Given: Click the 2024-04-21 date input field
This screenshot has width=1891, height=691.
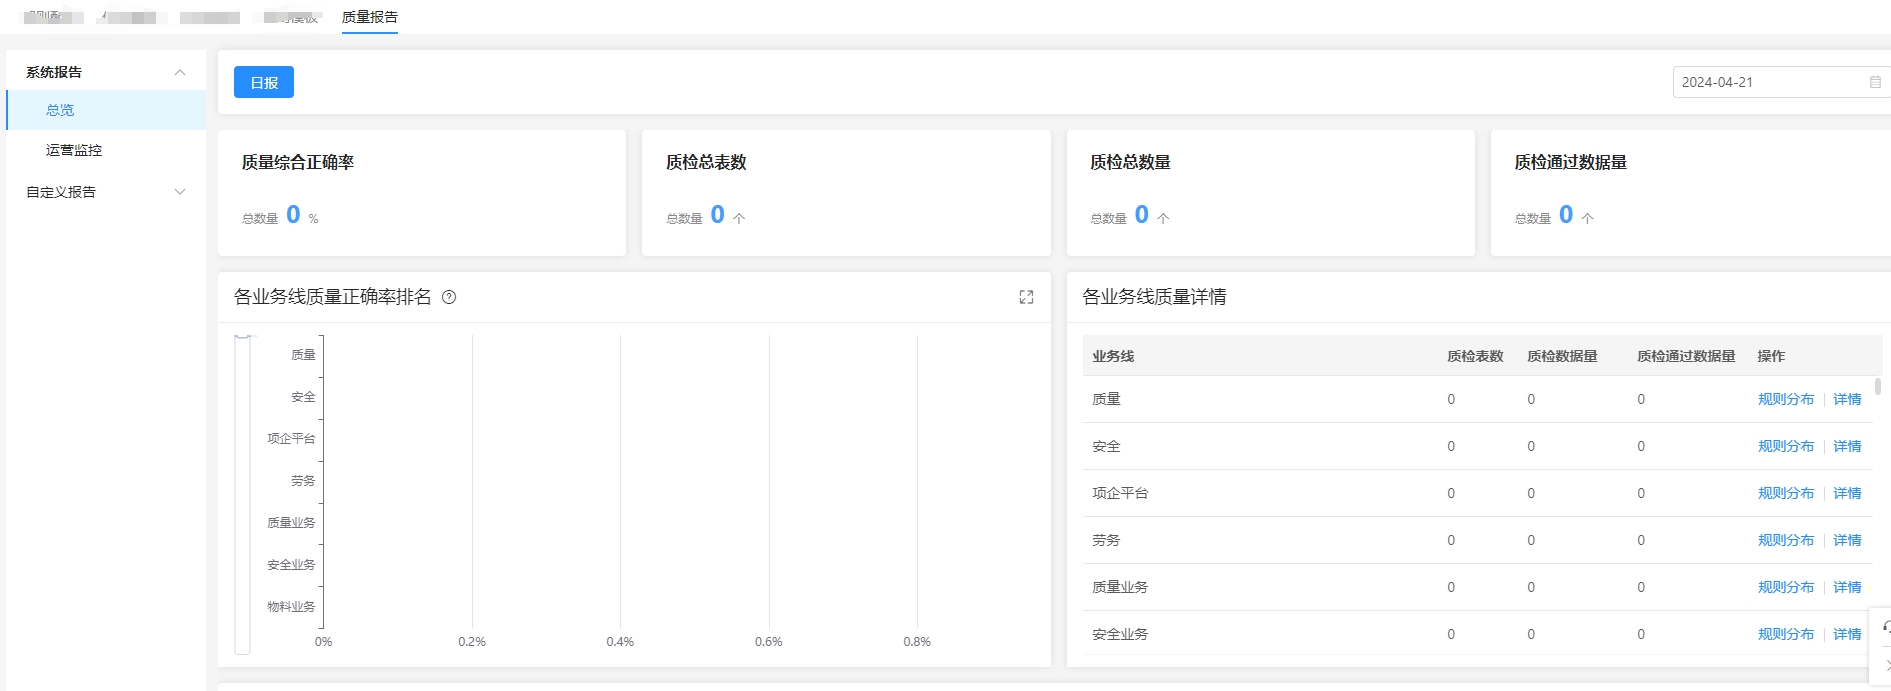Looking at the screenshot, I should click(1765, 82).
